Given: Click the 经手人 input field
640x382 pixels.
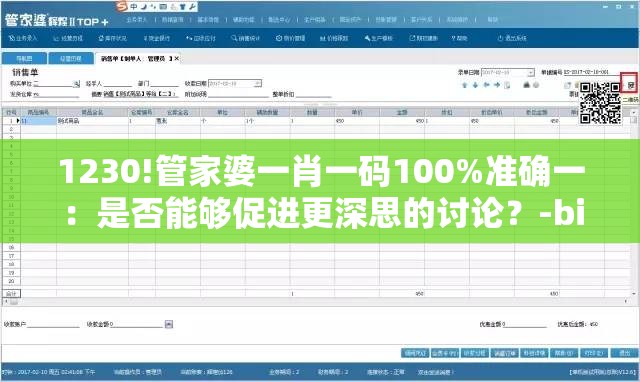Looking at the screenshot, I should (x=118, y=83).
